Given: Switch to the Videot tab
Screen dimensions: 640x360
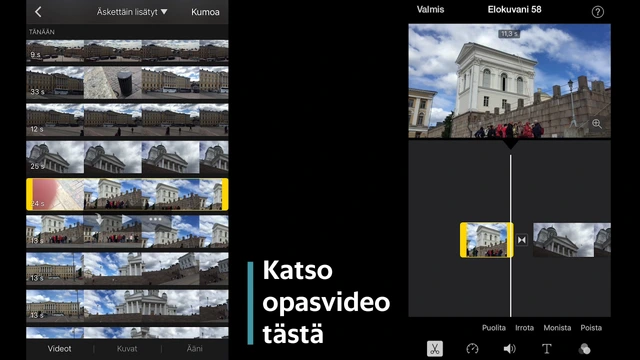Looking at the screenshot, I should (59, 349).
